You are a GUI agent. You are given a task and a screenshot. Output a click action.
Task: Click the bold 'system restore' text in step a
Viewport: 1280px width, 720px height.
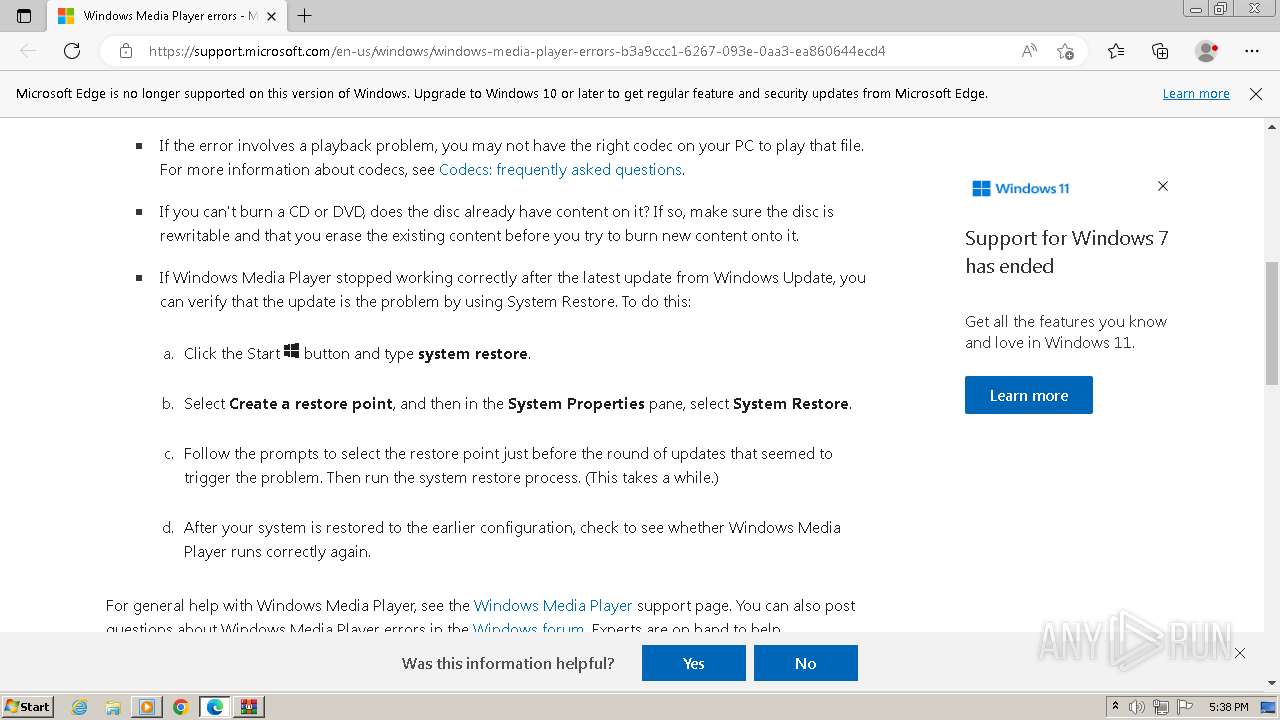473,354
